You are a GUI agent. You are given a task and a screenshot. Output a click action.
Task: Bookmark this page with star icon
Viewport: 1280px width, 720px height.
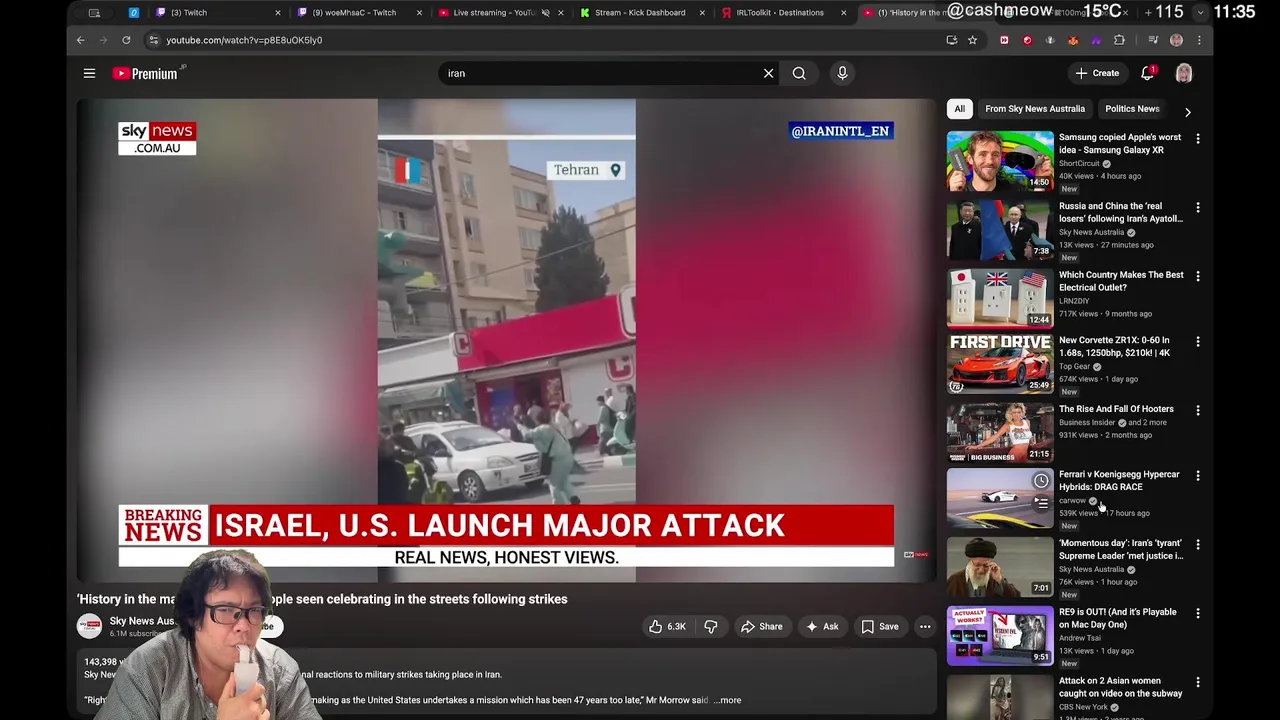(x=972, y=40)
